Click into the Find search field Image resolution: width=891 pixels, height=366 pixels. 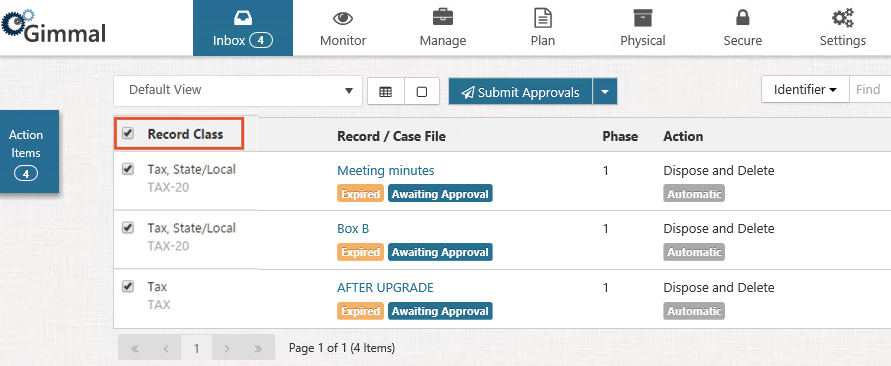click(870, 90)
